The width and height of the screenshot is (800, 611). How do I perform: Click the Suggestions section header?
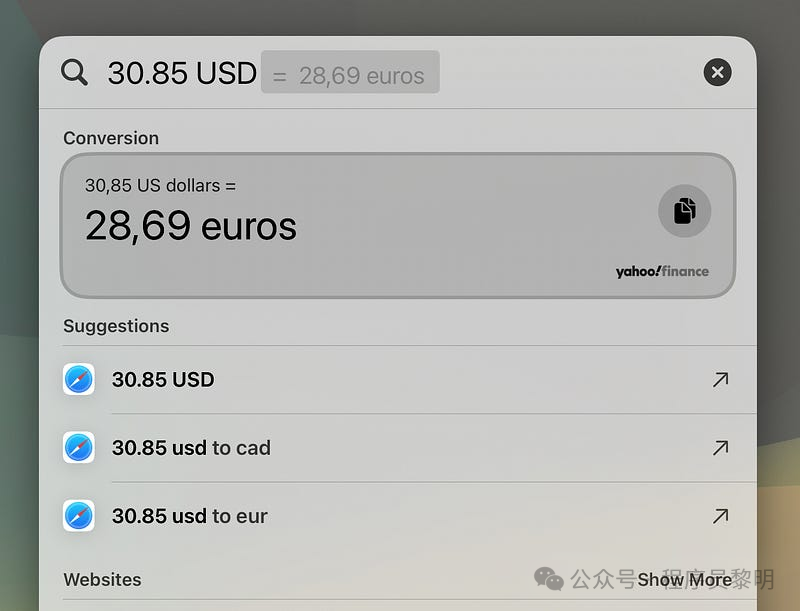pyautogui.click(x=116, y=326)
